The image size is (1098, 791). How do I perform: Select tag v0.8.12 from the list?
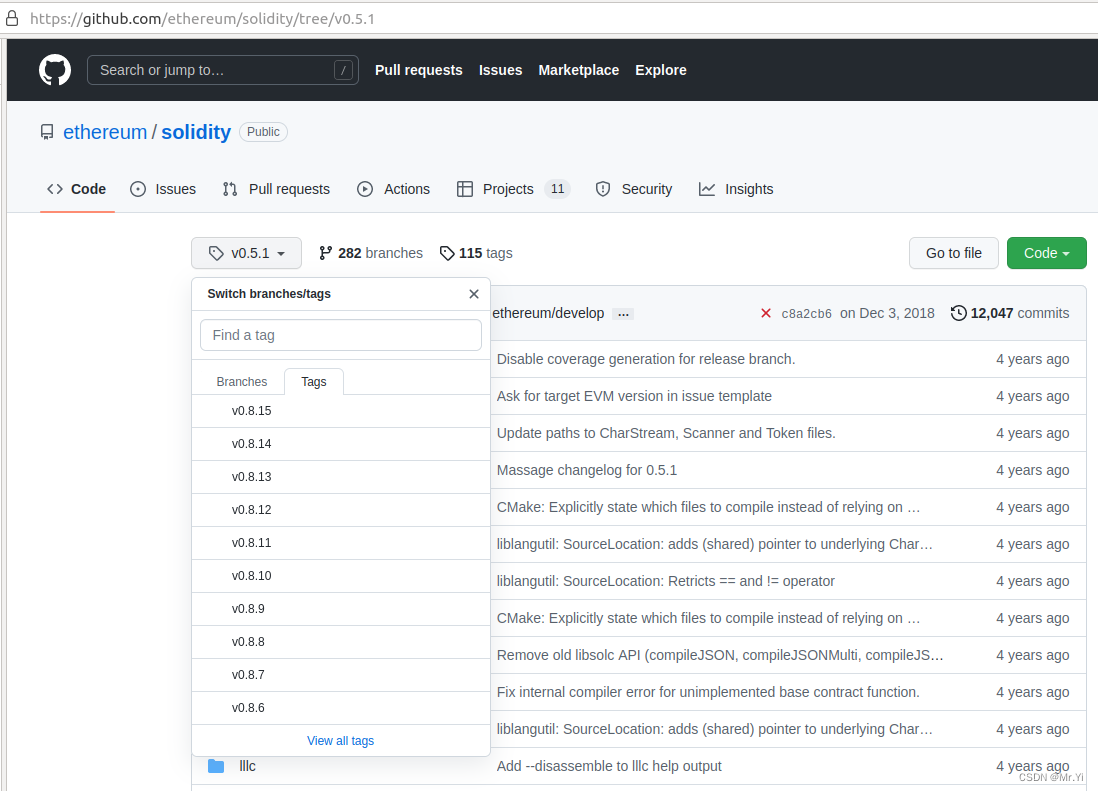tap(341, 510)
